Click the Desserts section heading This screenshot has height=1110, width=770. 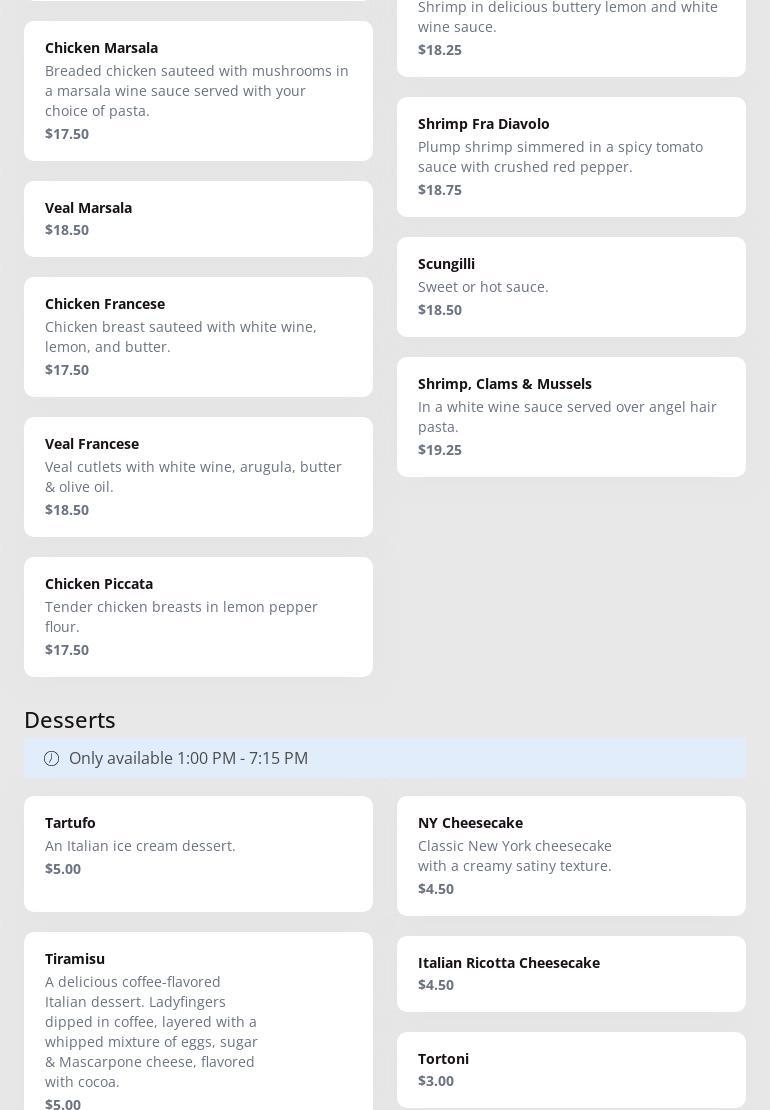70,720
